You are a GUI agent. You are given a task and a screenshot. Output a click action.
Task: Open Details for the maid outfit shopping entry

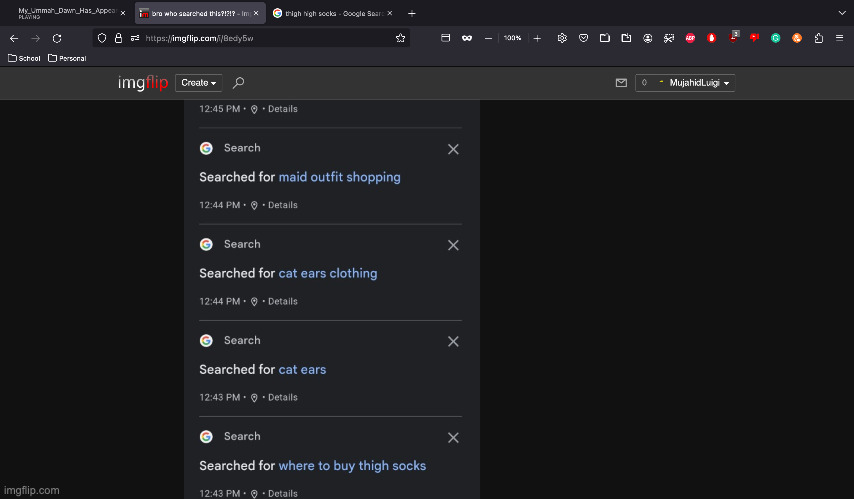point(283,205)
